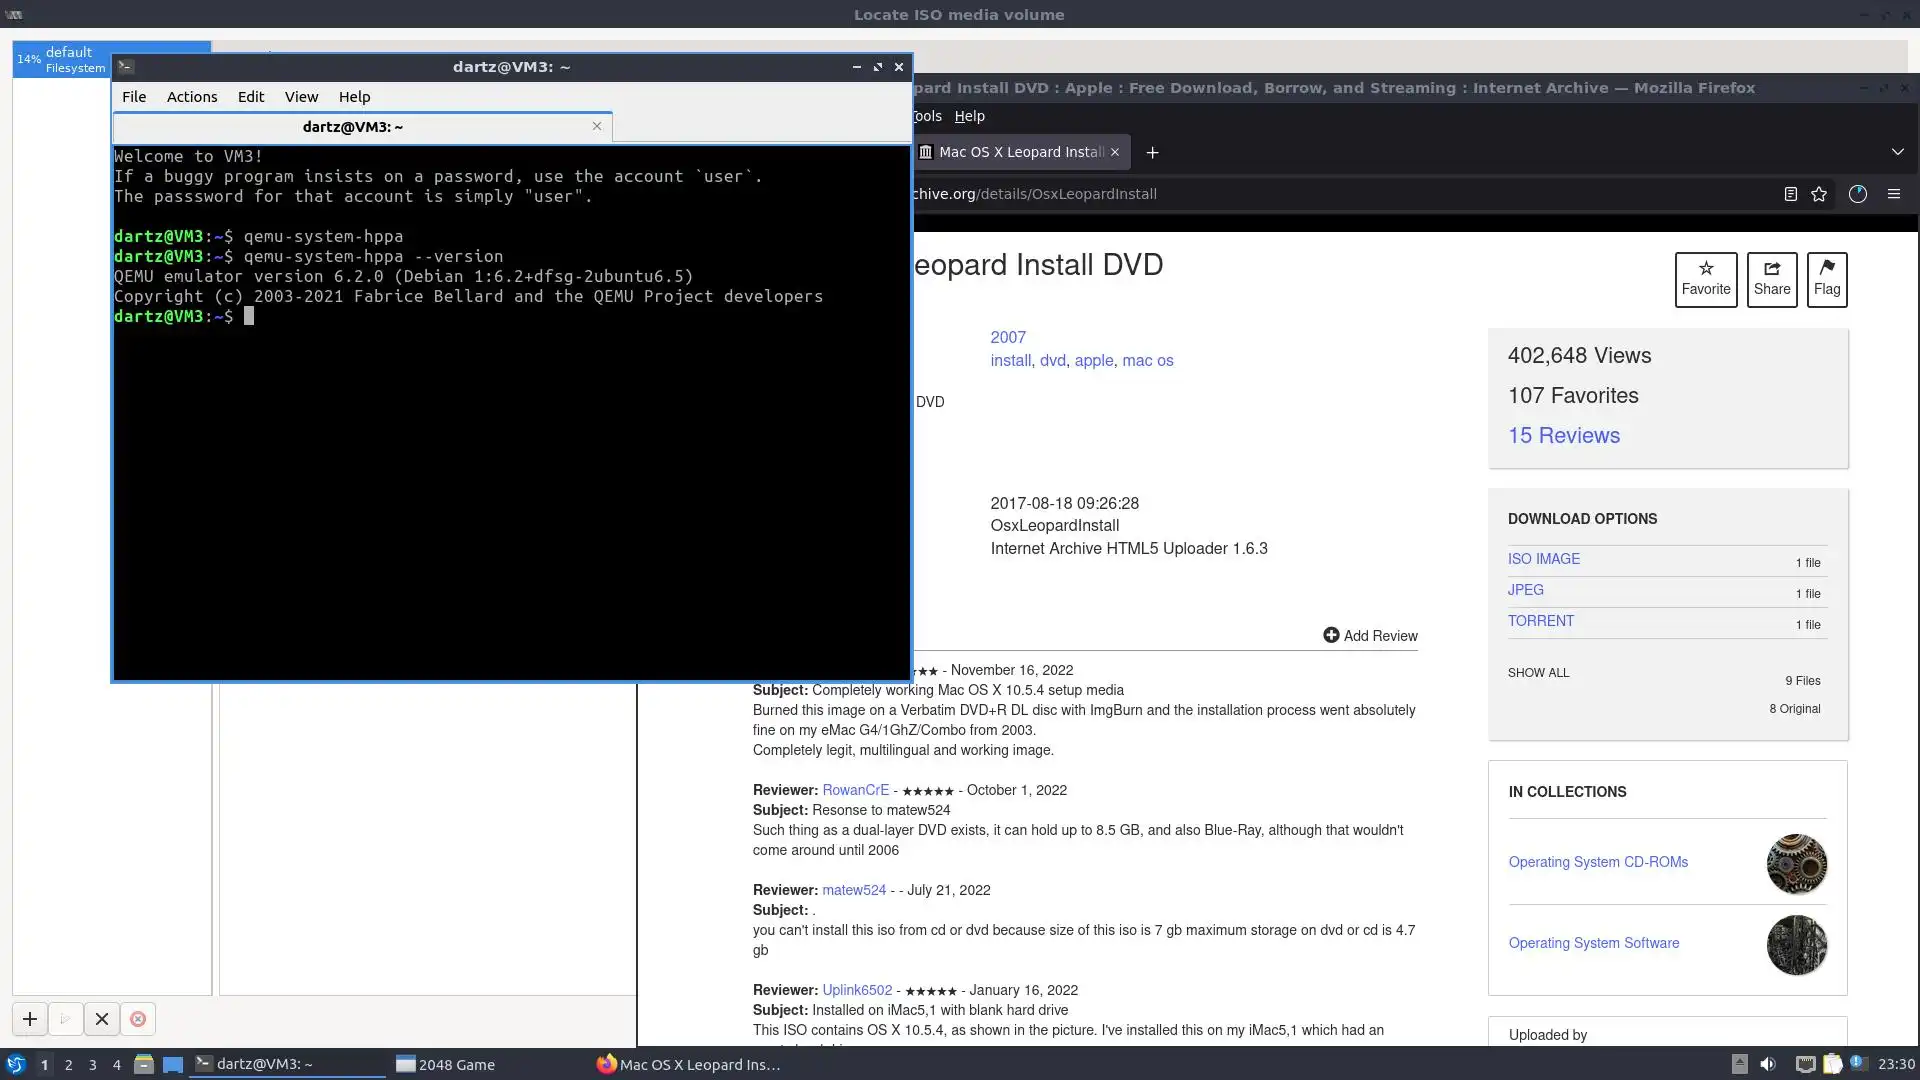This screenshot has width=1920, height=1080.
Task: Open the 15 Reviews link
Action: 1563,436
